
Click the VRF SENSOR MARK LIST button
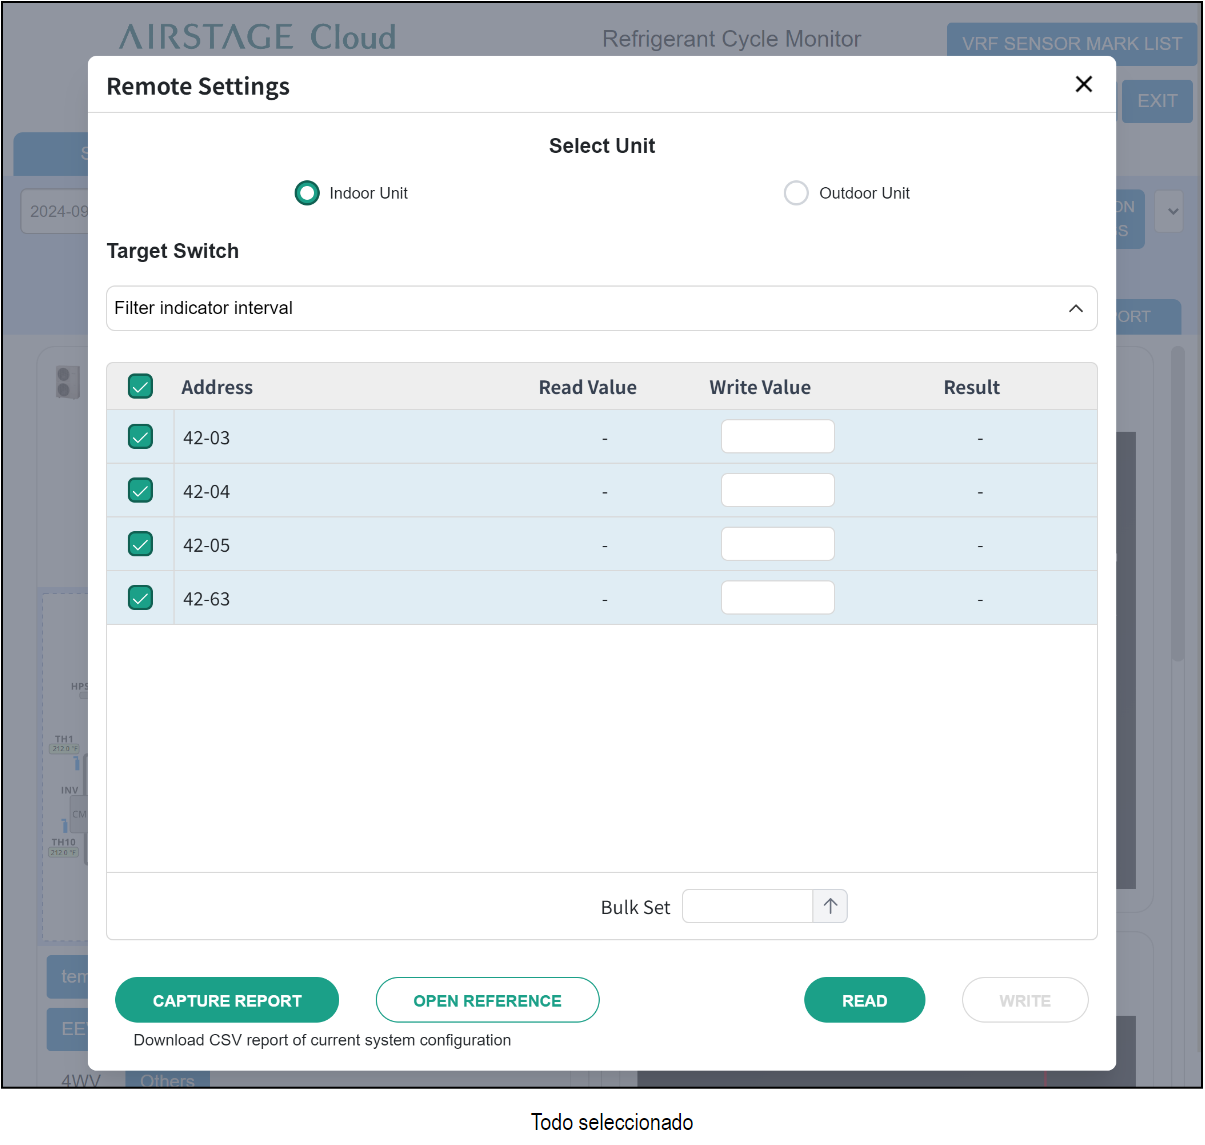tap(1071, 44)
